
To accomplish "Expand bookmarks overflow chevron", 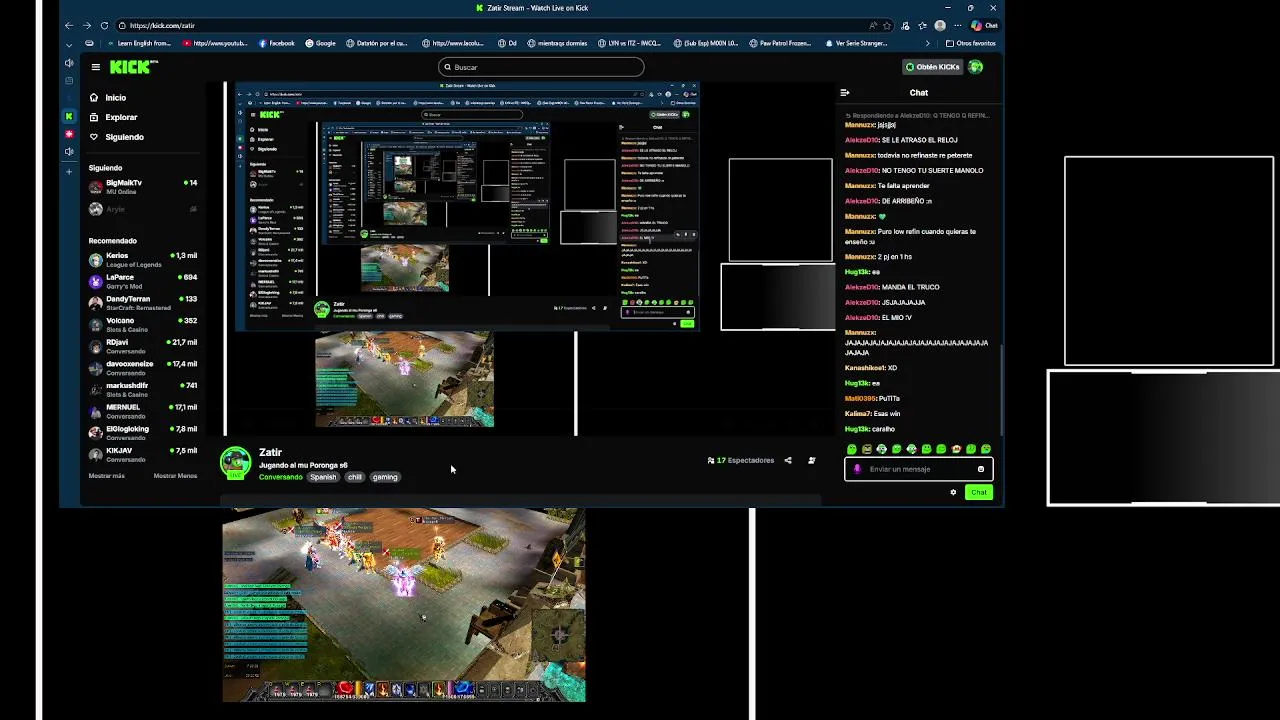I will (x=929, y=43).
